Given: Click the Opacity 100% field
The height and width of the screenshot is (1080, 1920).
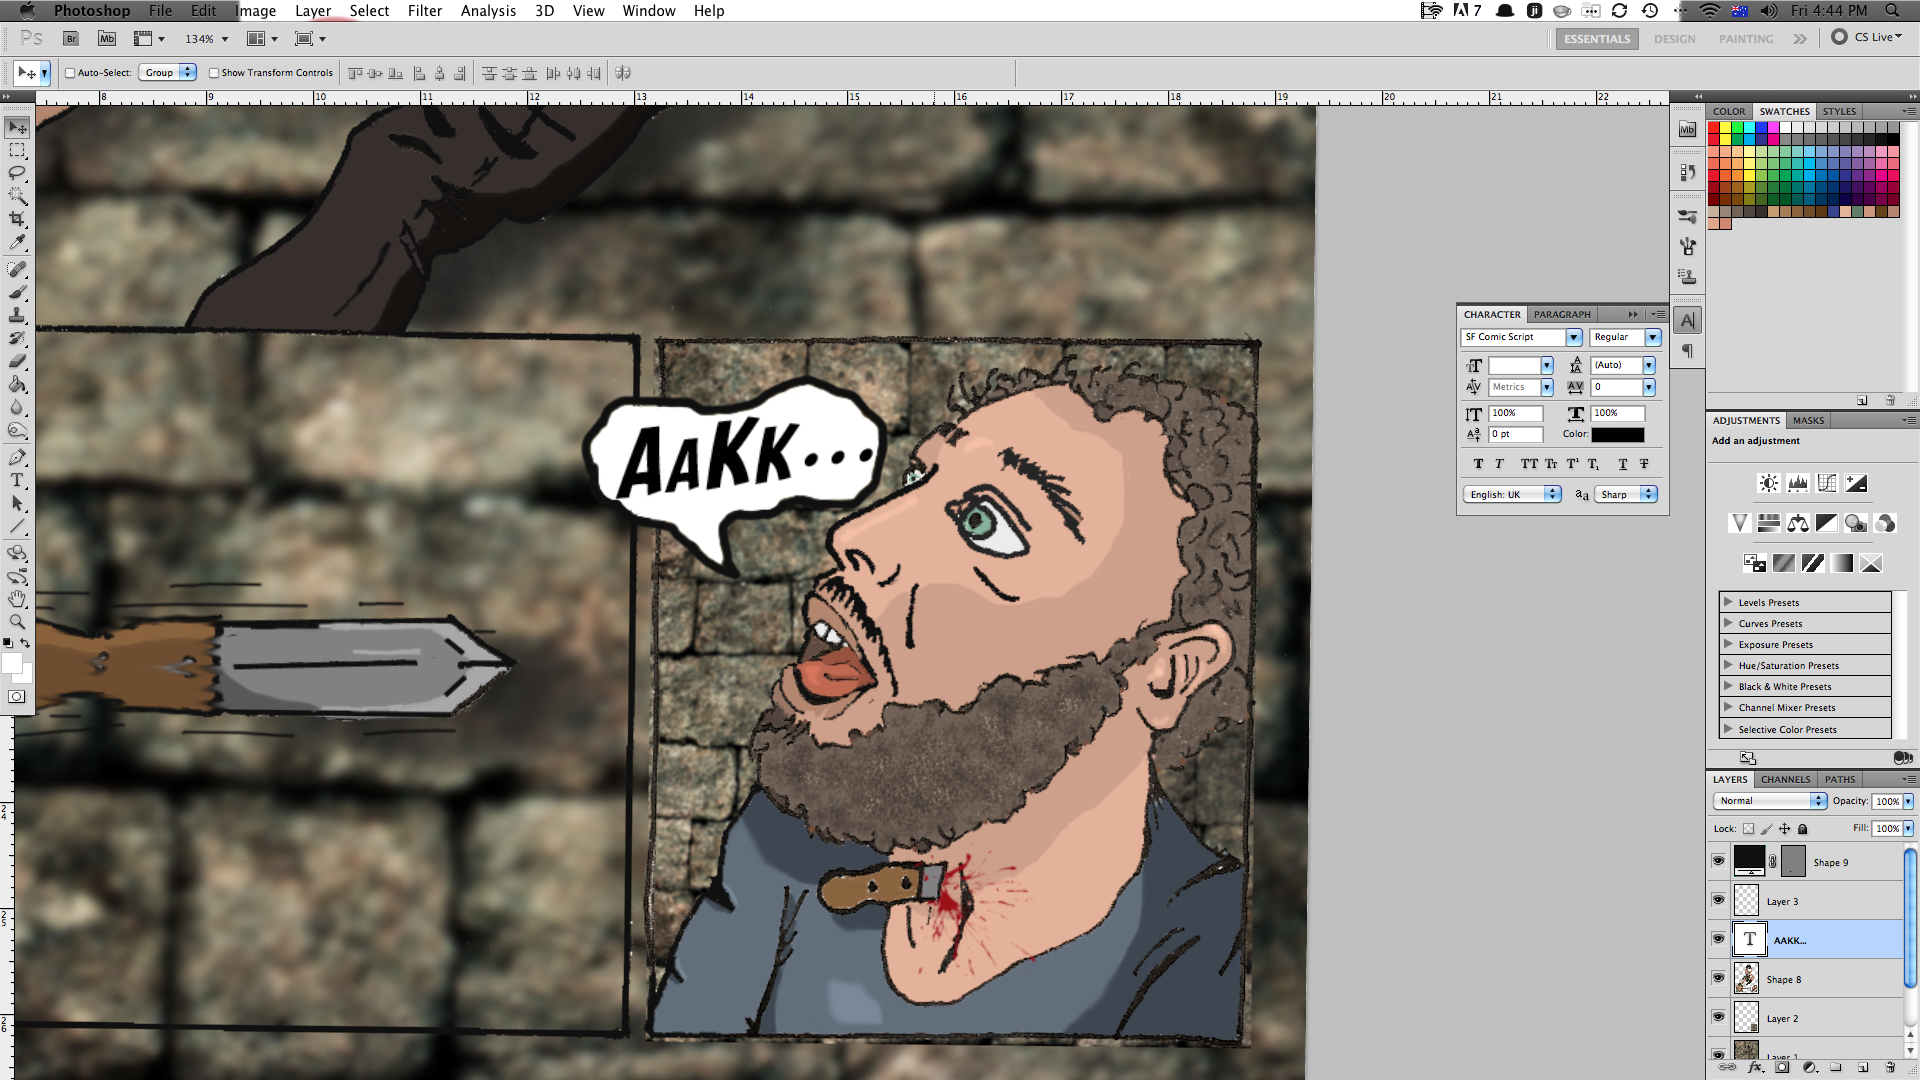Looking at the screenshot, I should [x=1887, y=801].
